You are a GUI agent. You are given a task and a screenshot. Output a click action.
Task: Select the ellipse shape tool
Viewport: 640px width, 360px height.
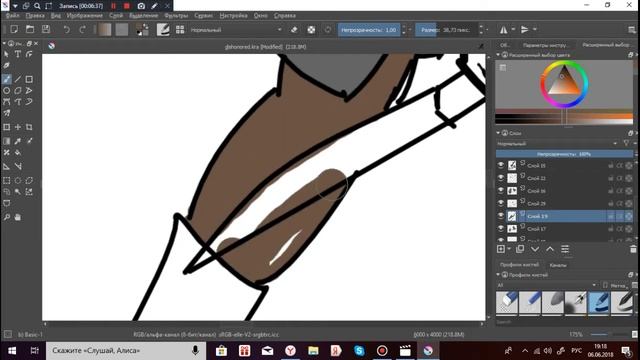[7, 91]
